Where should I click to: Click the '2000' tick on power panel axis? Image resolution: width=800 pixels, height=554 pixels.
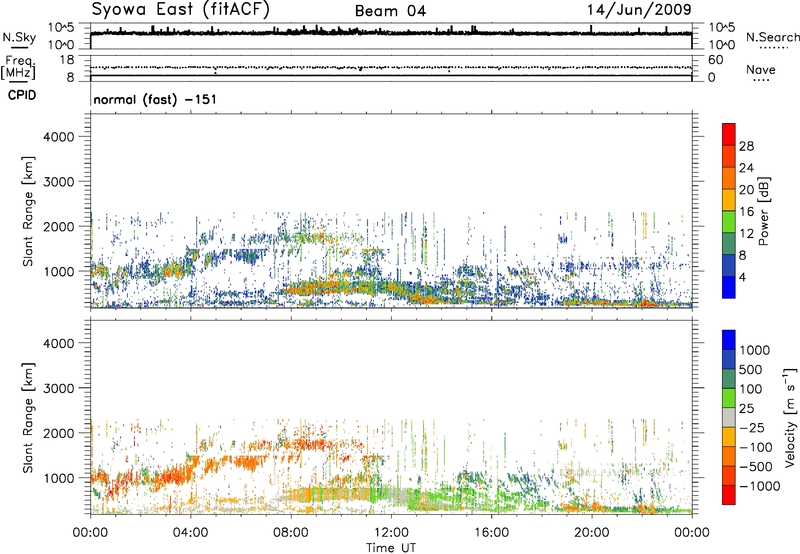click(59, 226)
